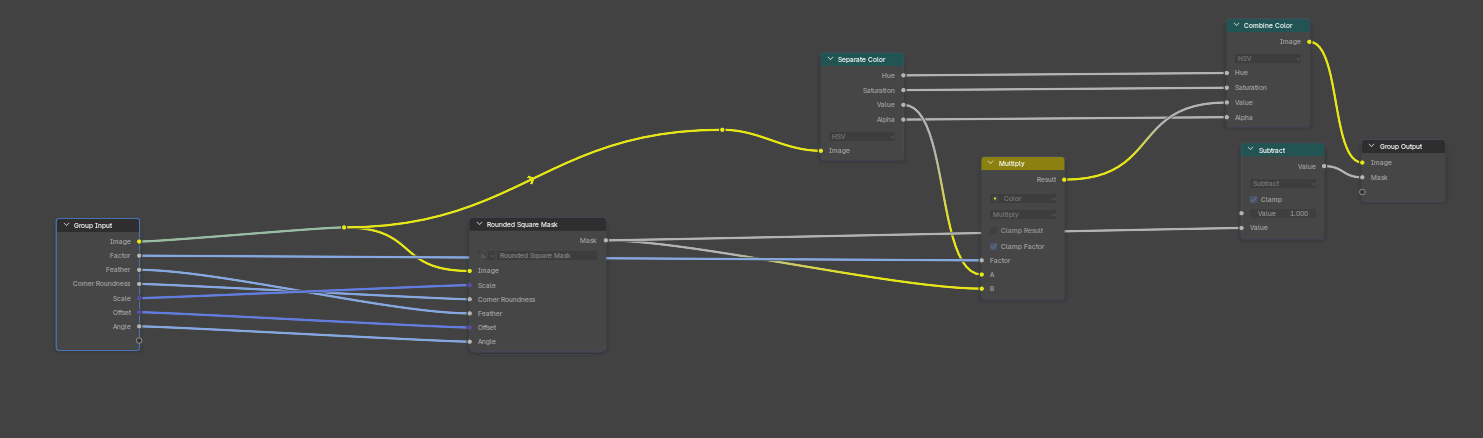This screenshot has width=1483, height=438.
Task: Select the Subtract node title
Action: coord(1272,151)
